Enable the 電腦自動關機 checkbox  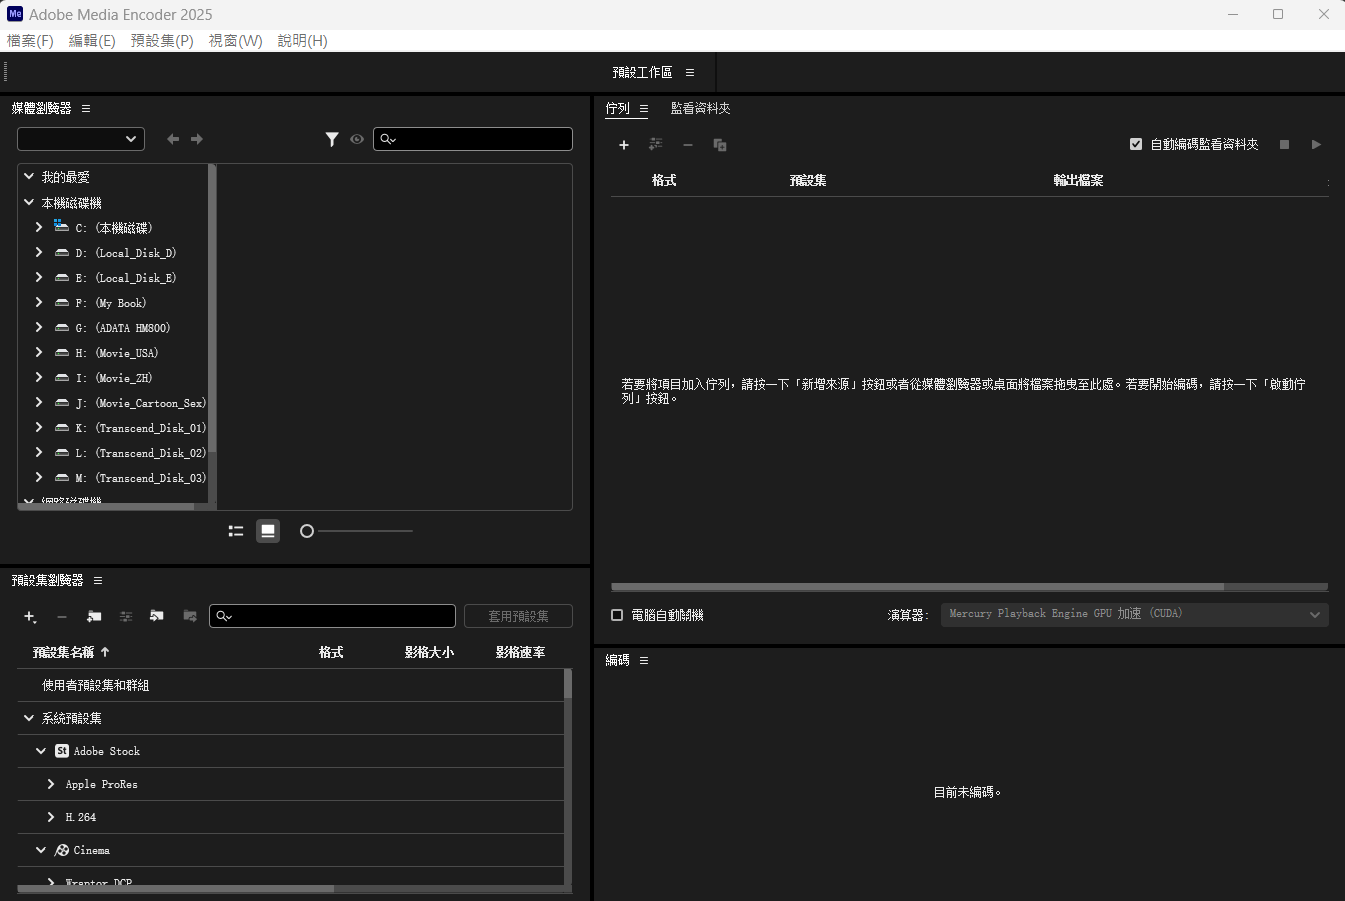coord(617,615)
